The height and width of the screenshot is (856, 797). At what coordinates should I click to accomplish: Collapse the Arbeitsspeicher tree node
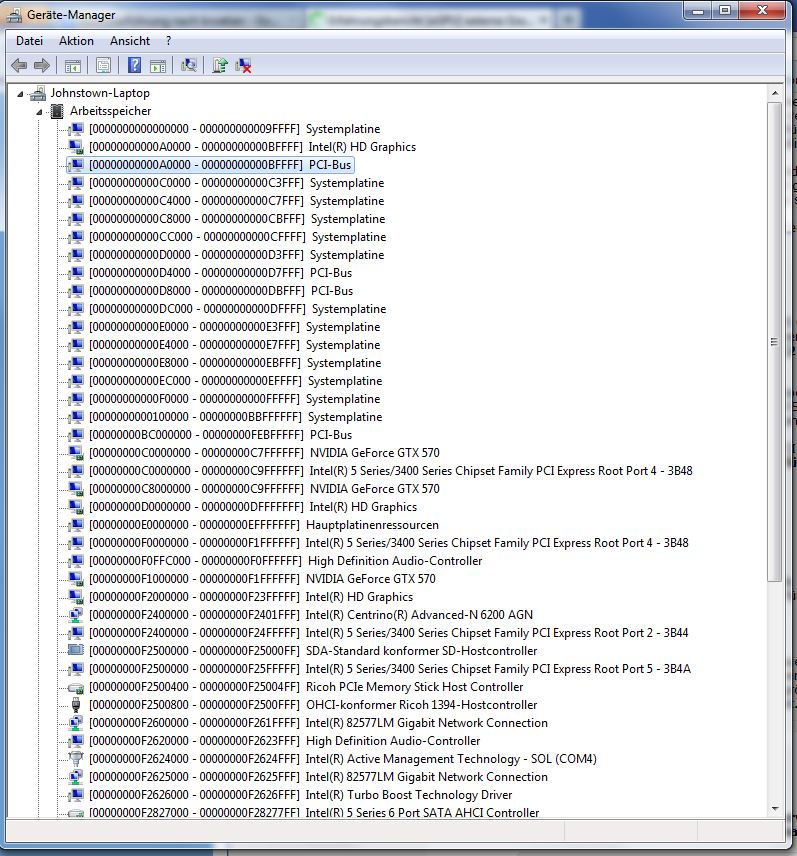click(x=39, y=112)
